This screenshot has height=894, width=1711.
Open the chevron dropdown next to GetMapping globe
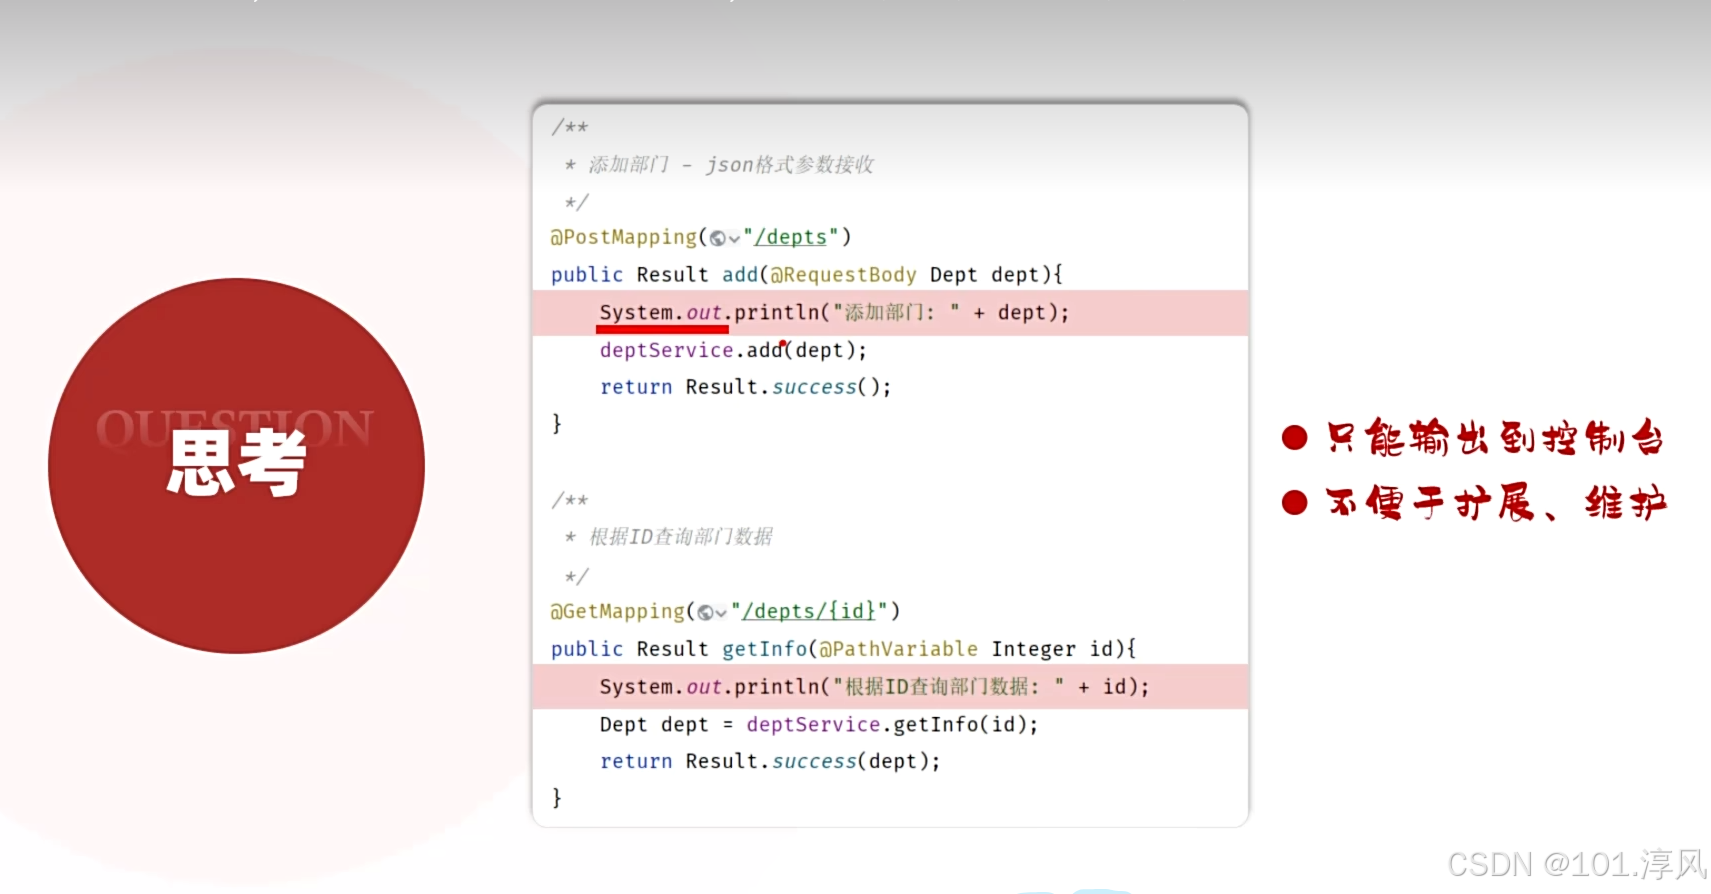coord(722,613)
